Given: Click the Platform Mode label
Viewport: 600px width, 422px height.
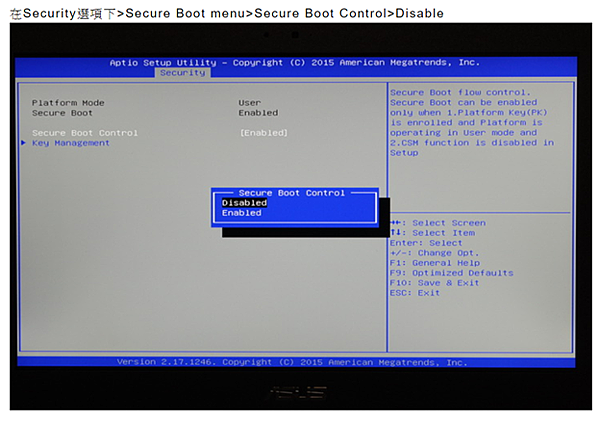Looking at the screenshot, I should coord(68,103).
